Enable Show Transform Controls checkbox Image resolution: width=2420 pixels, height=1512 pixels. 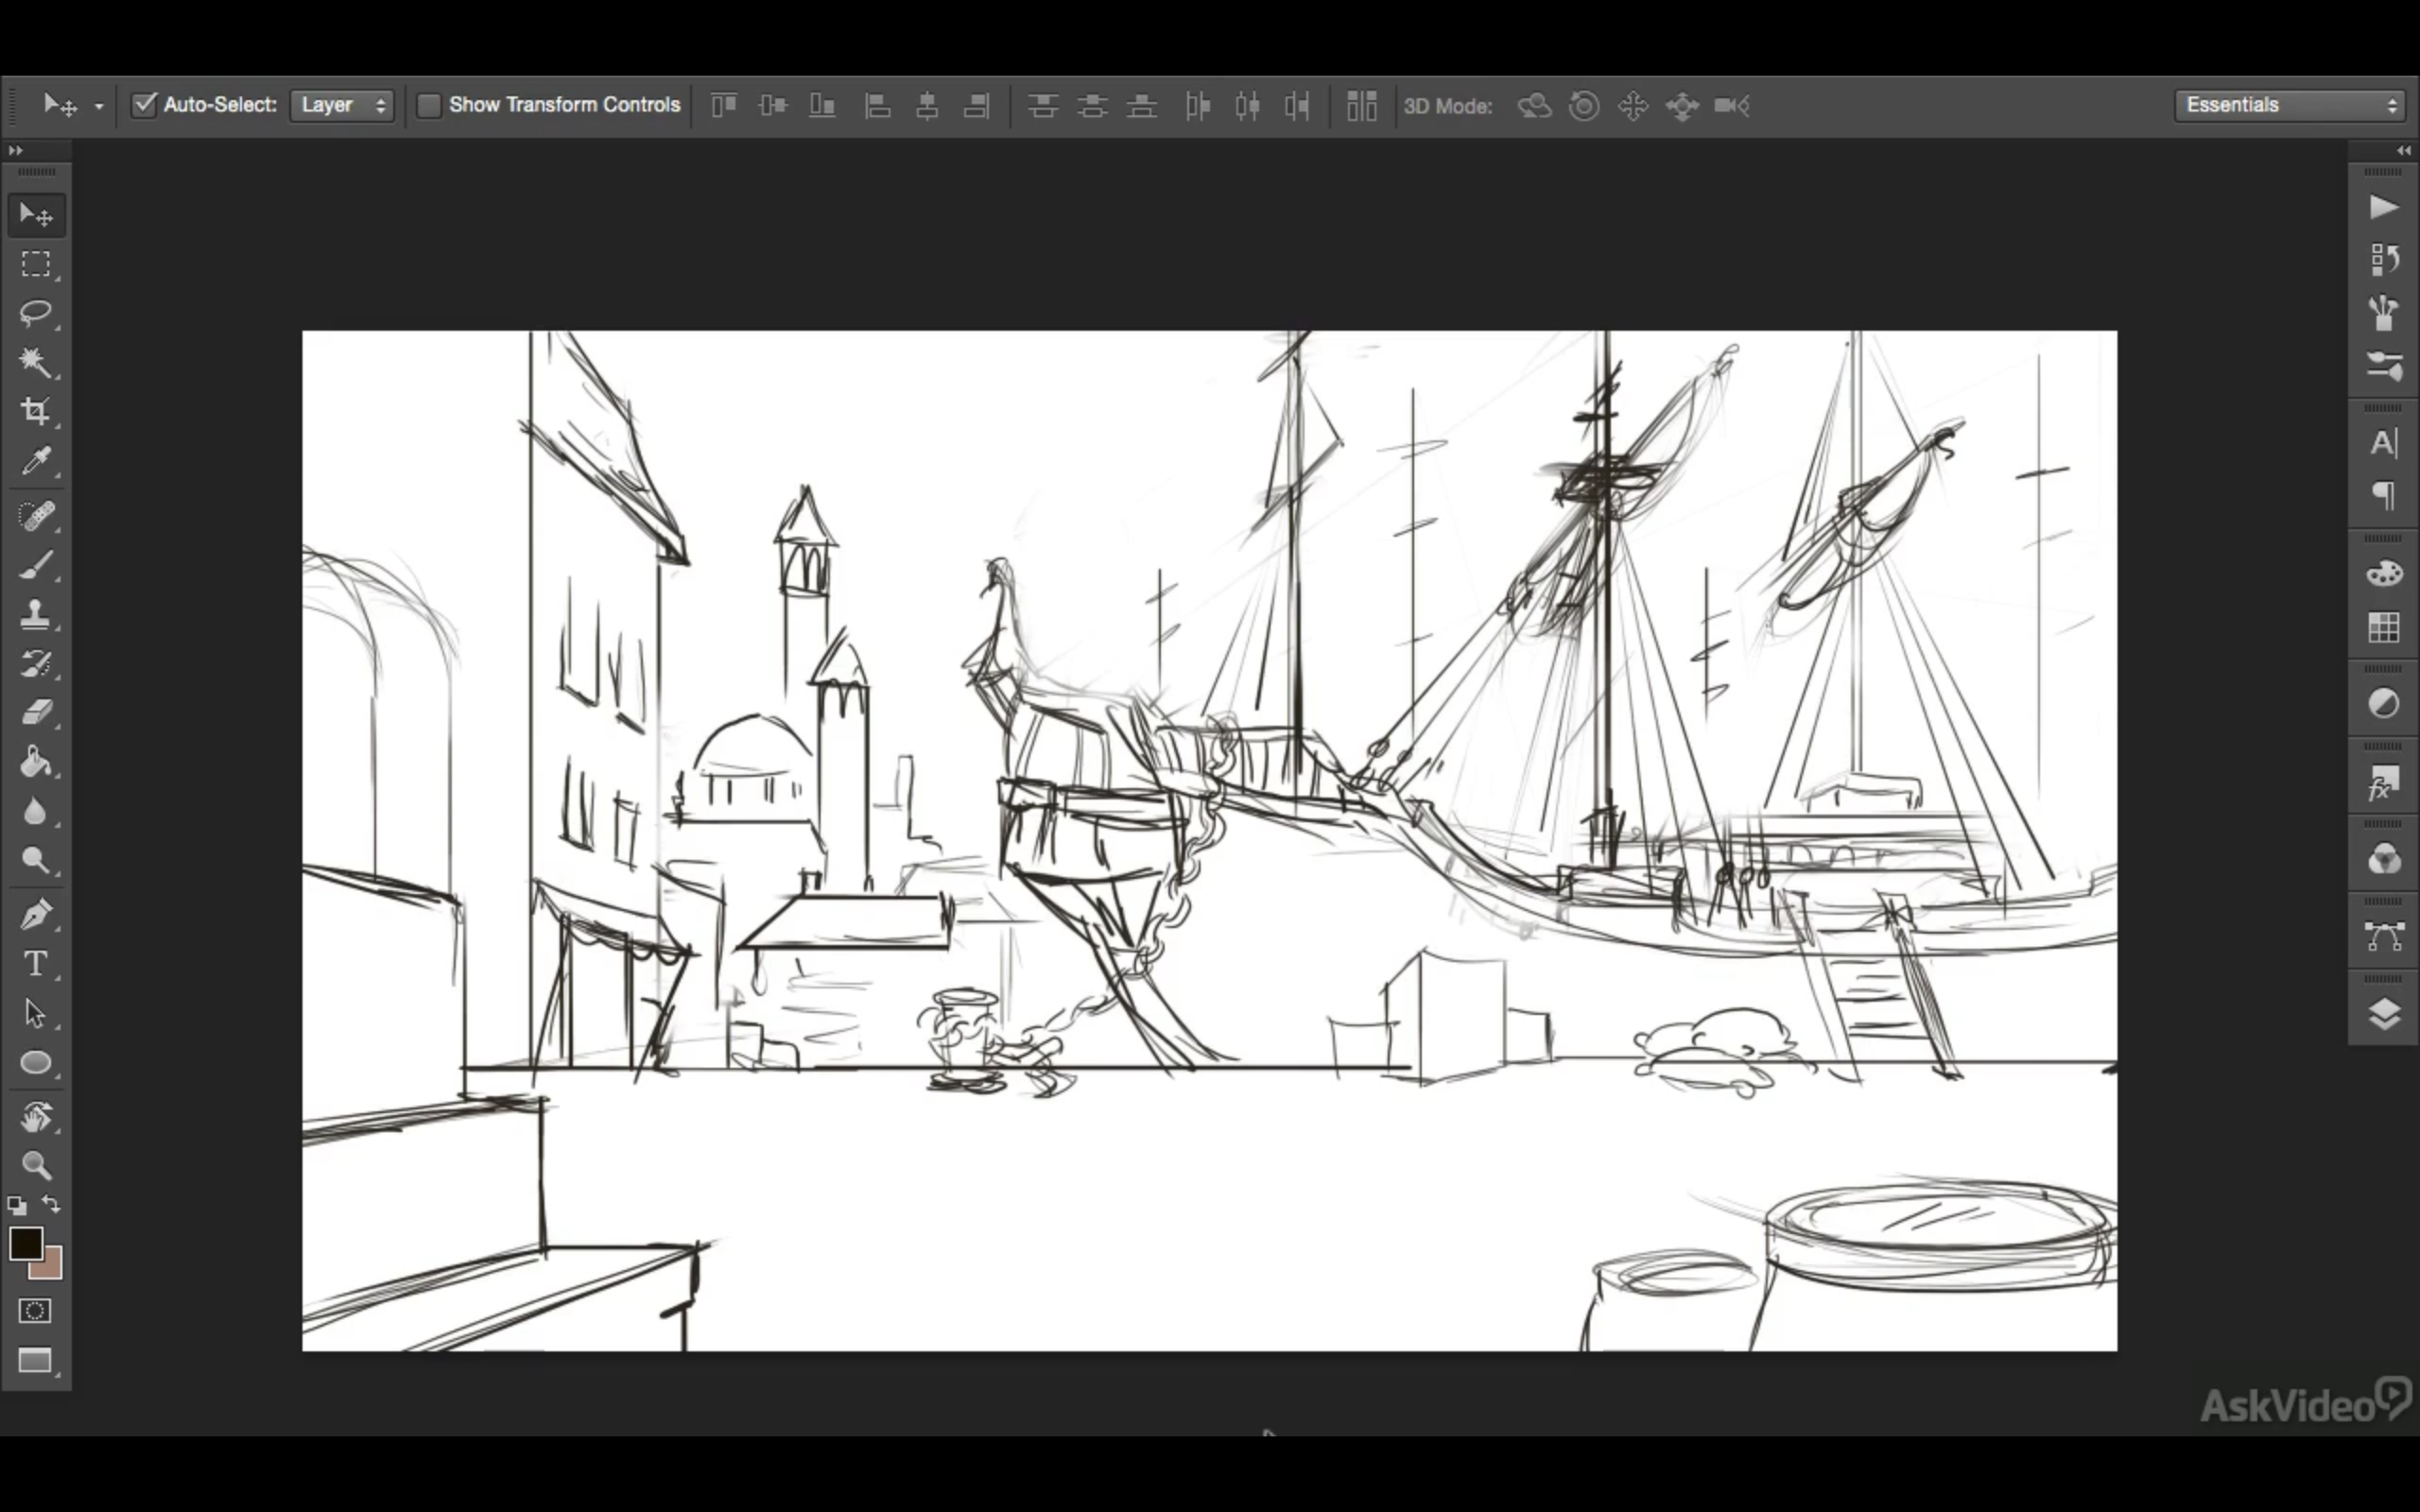(x=428, y=105)
